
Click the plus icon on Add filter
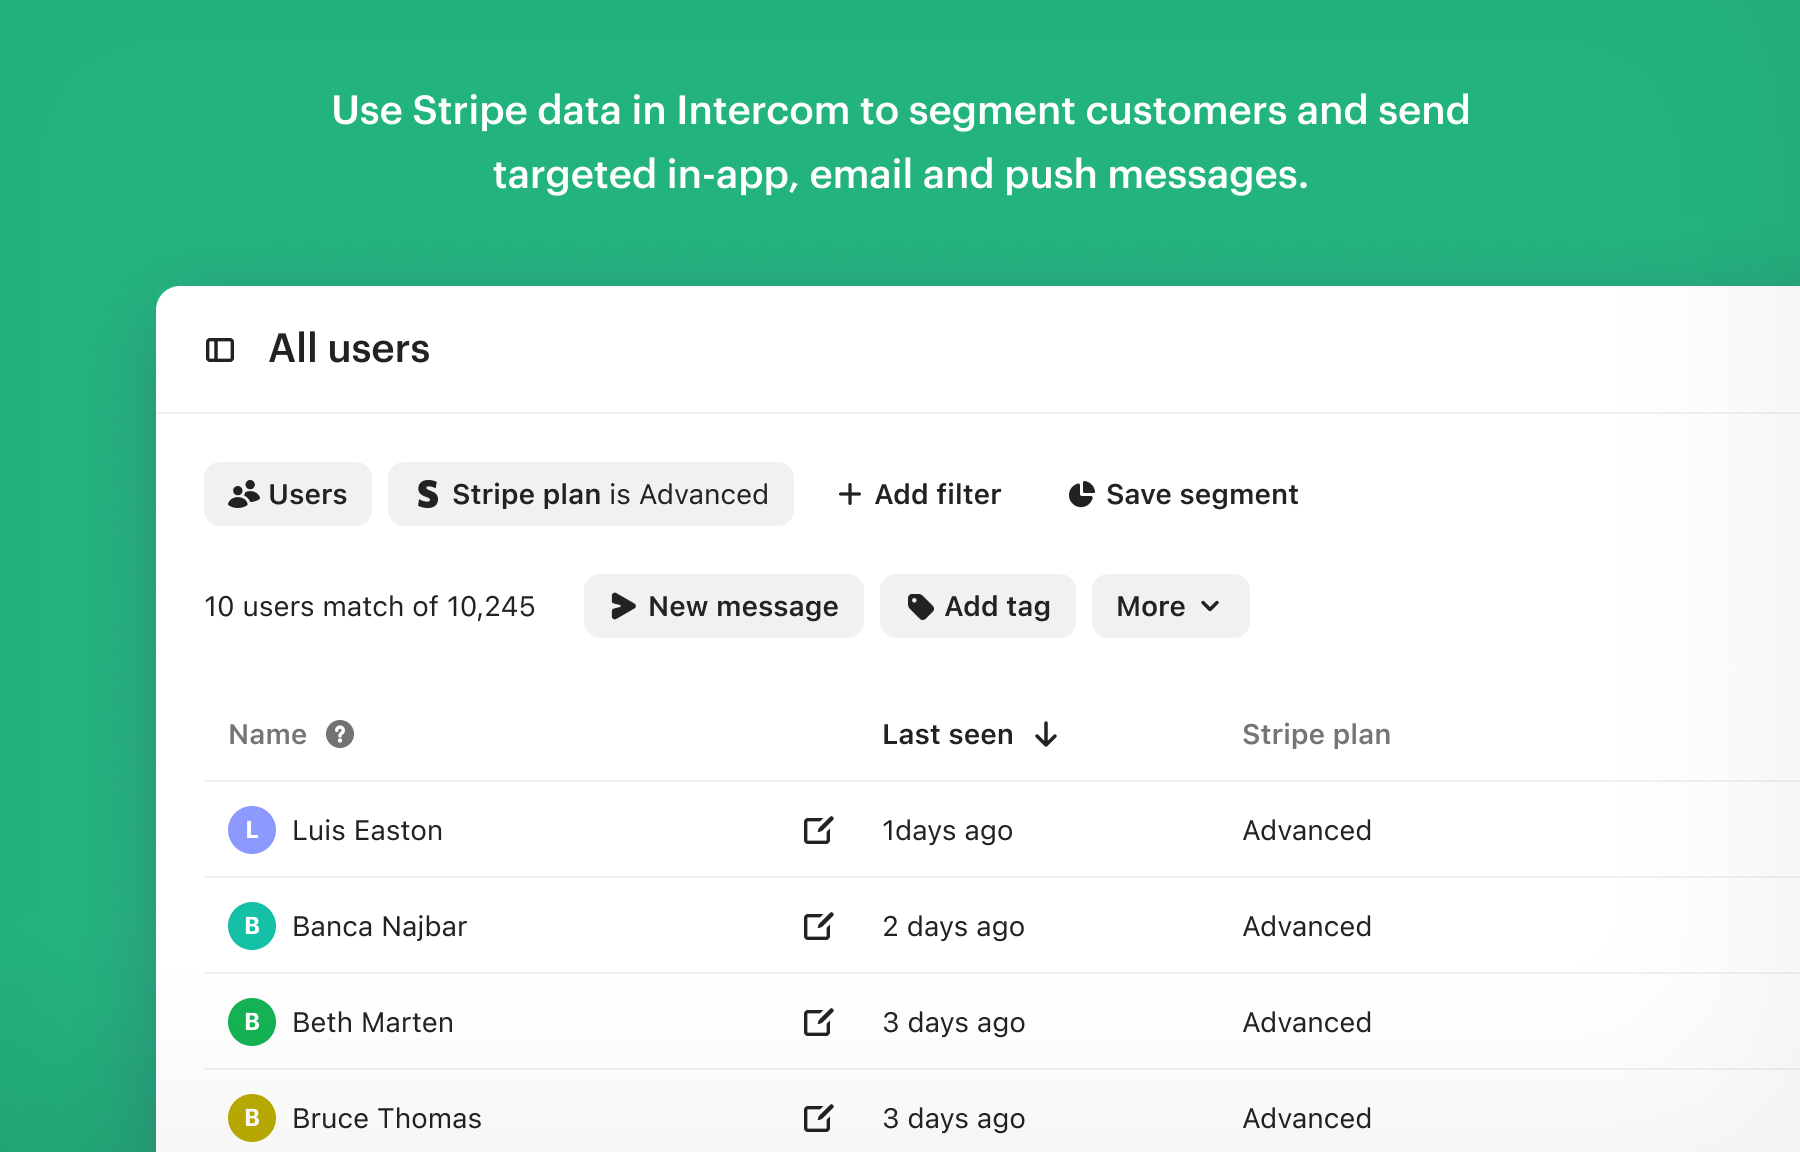[x=849, y=493]
